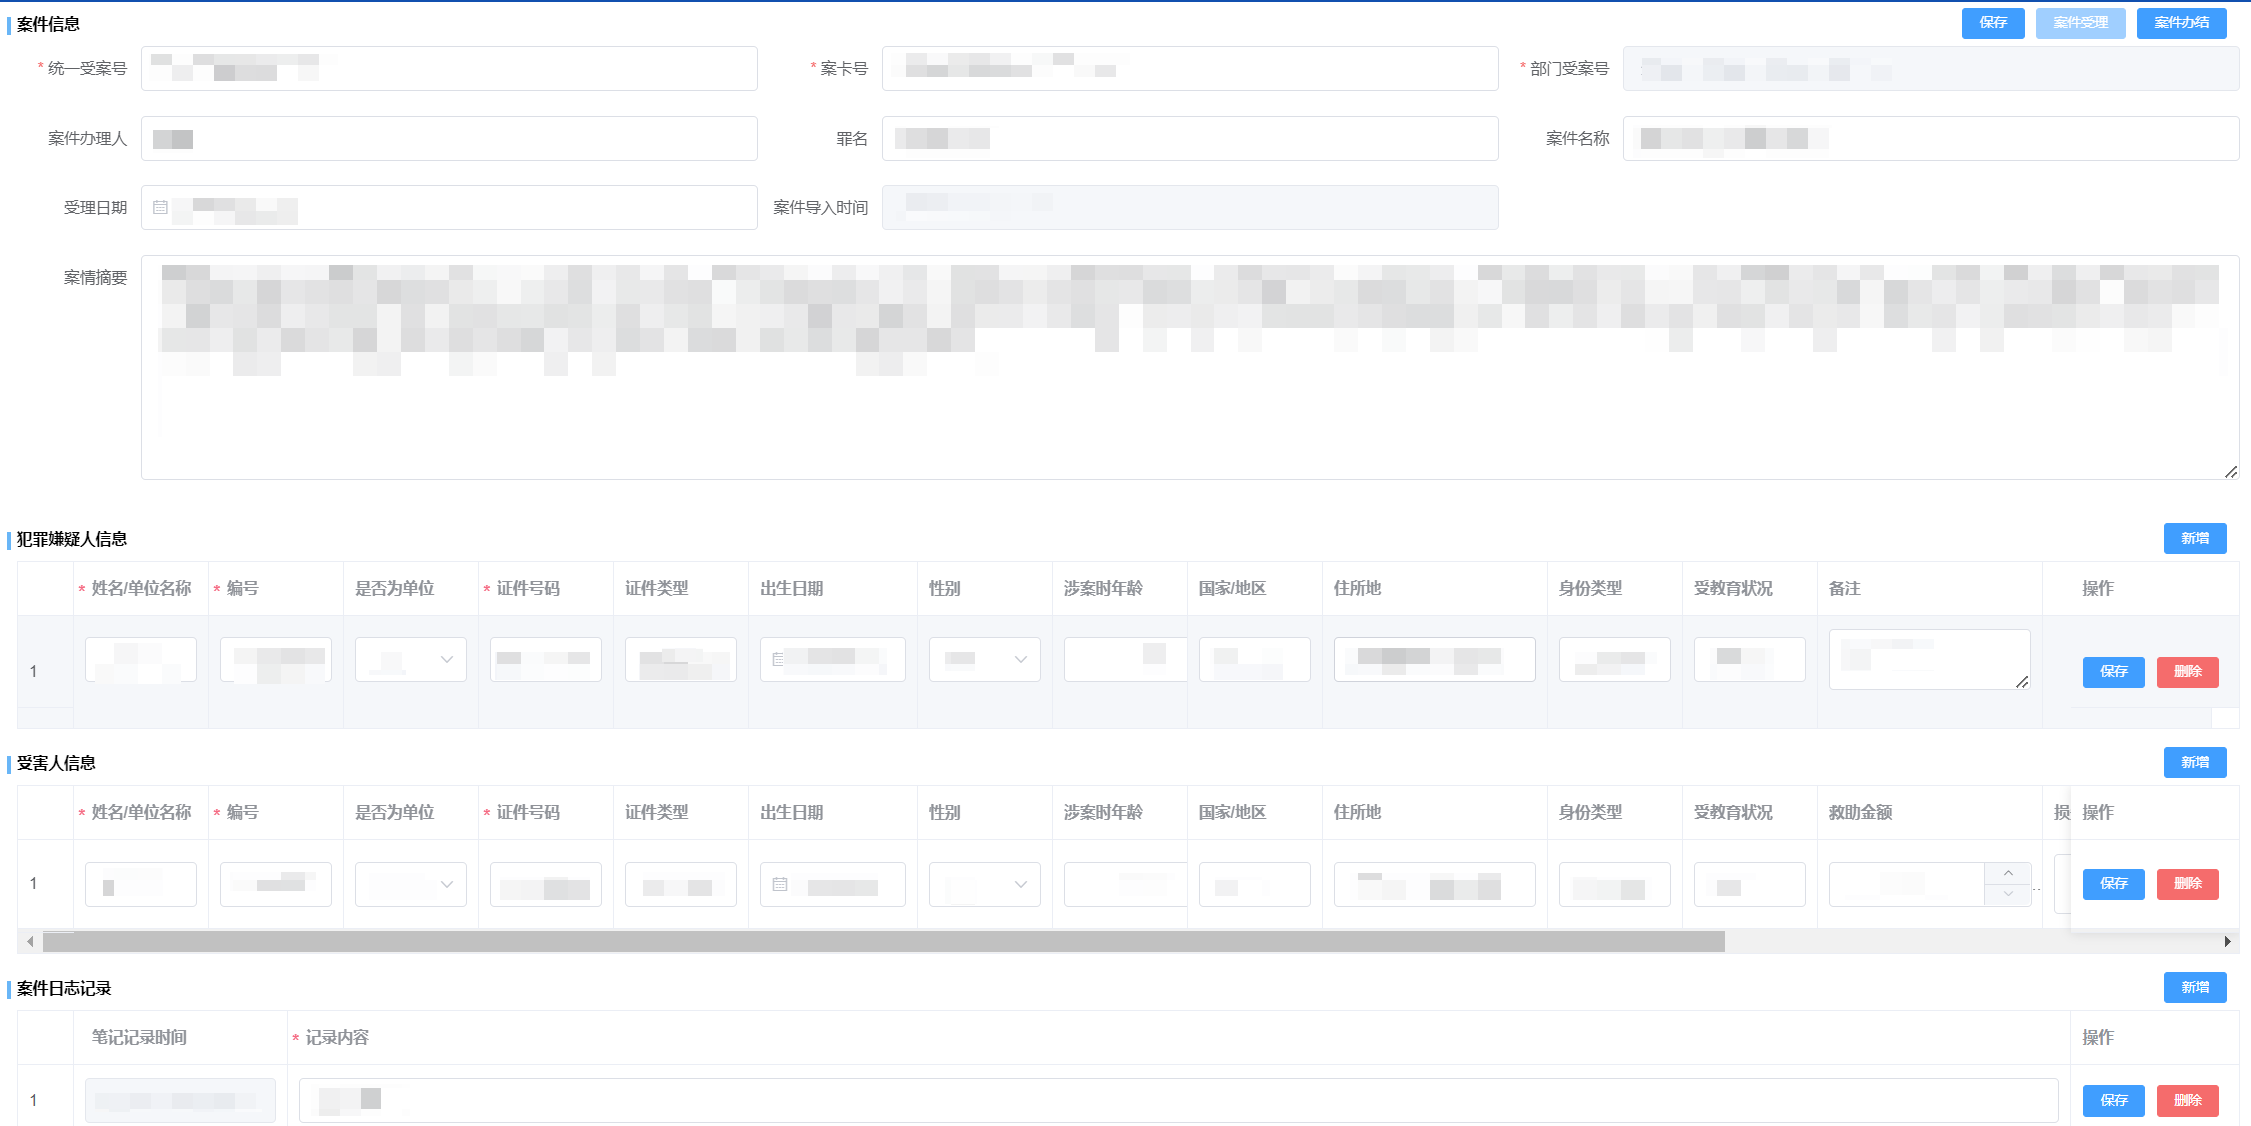This screenshot has height=1126, width=2251.
Task: Click the 笔记记录时间 field in log row
Action: point(180,1100)
